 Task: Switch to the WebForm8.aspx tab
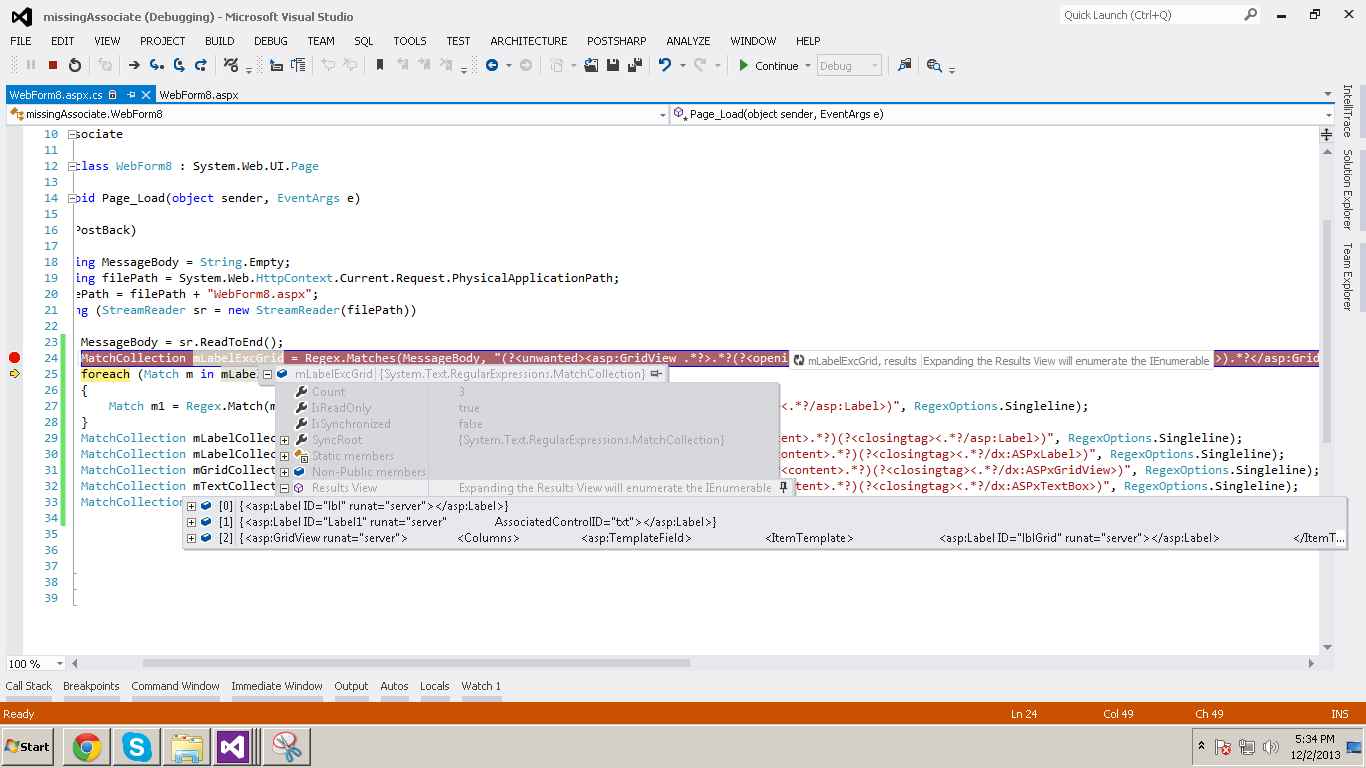(199, 95)
